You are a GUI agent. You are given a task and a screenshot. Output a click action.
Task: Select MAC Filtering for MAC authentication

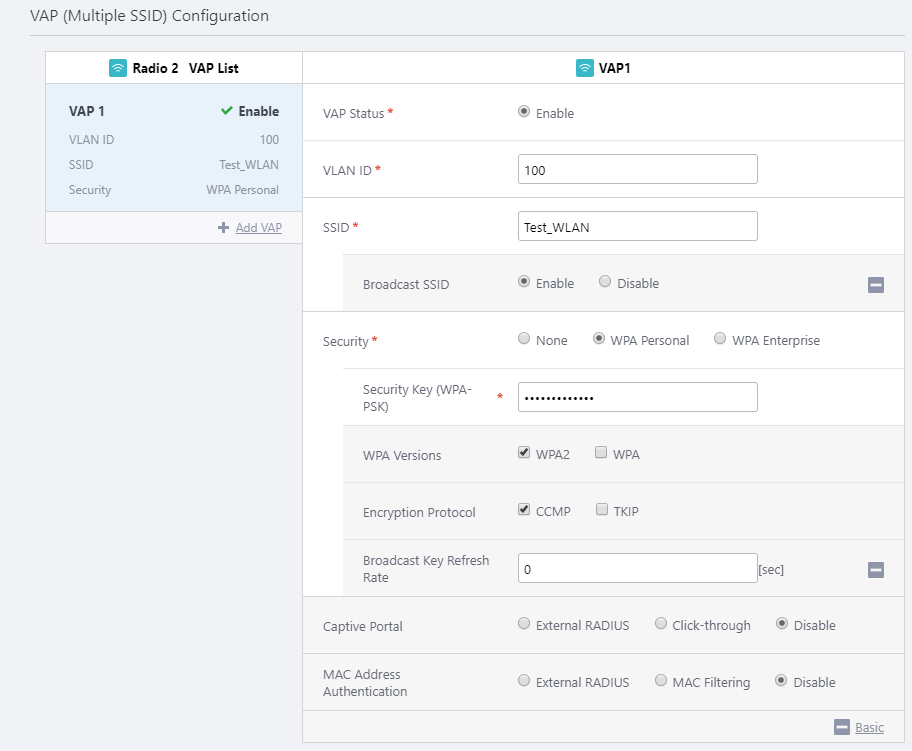661,682
